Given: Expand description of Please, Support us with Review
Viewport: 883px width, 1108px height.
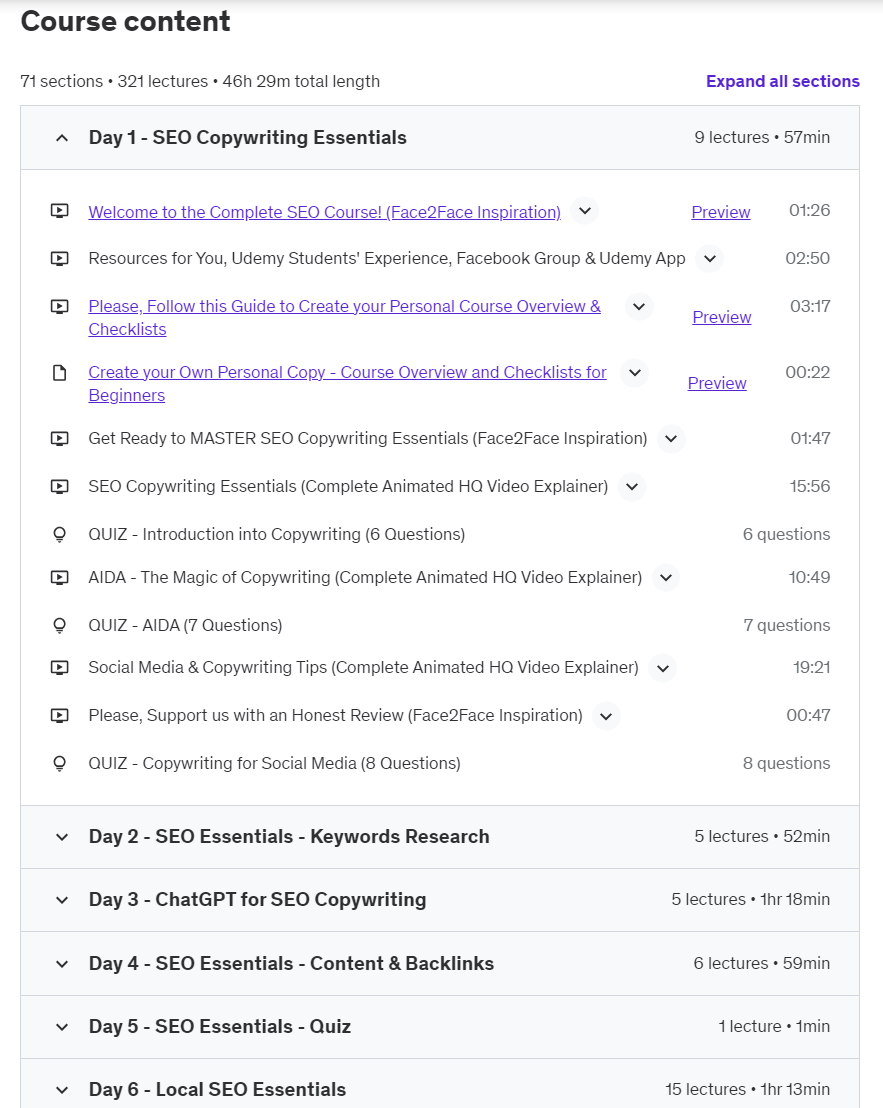Looking at the screenshot, I should (x=606, y=716).
